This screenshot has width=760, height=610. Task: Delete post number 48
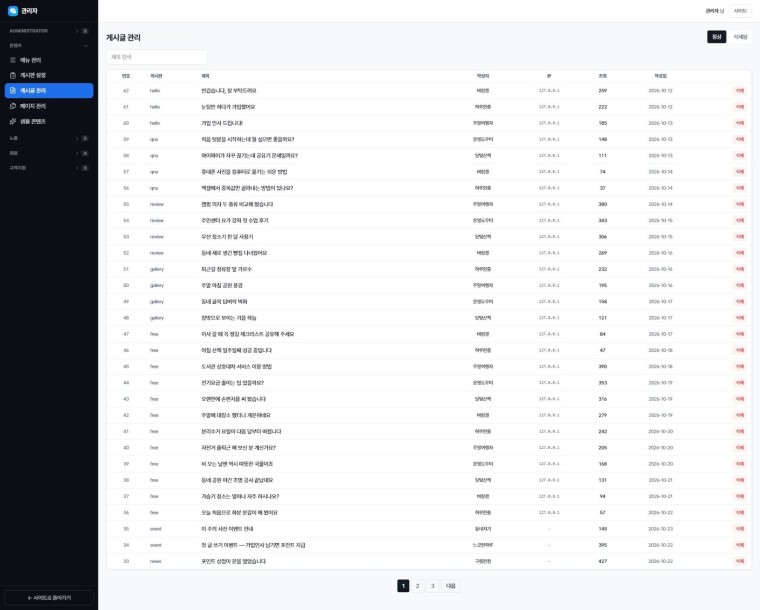click(740, 318)
